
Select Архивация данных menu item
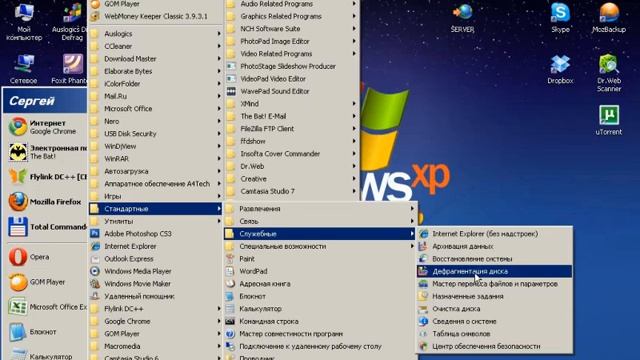tap(494, 246)
